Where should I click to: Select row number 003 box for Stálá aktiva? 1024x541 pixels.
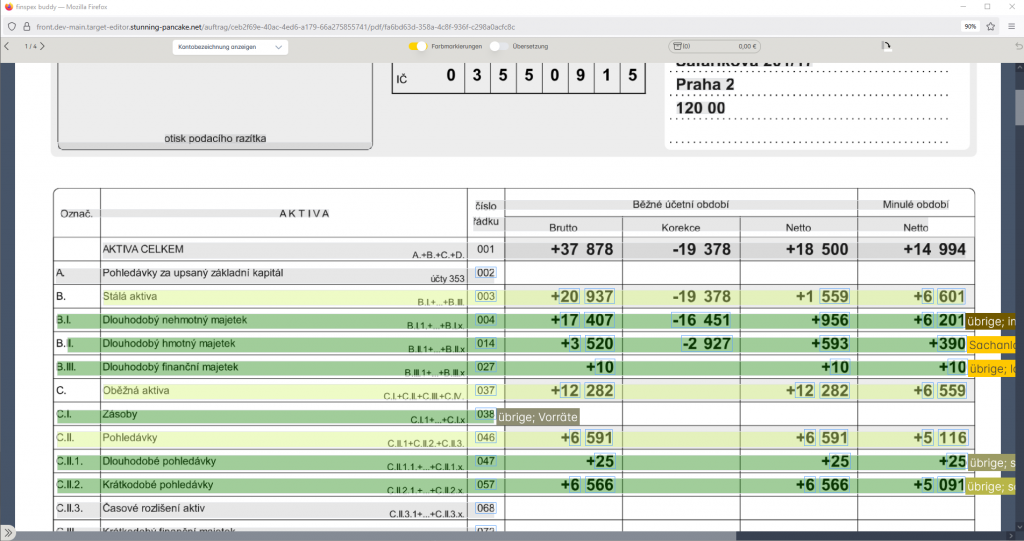coord(486,296)
